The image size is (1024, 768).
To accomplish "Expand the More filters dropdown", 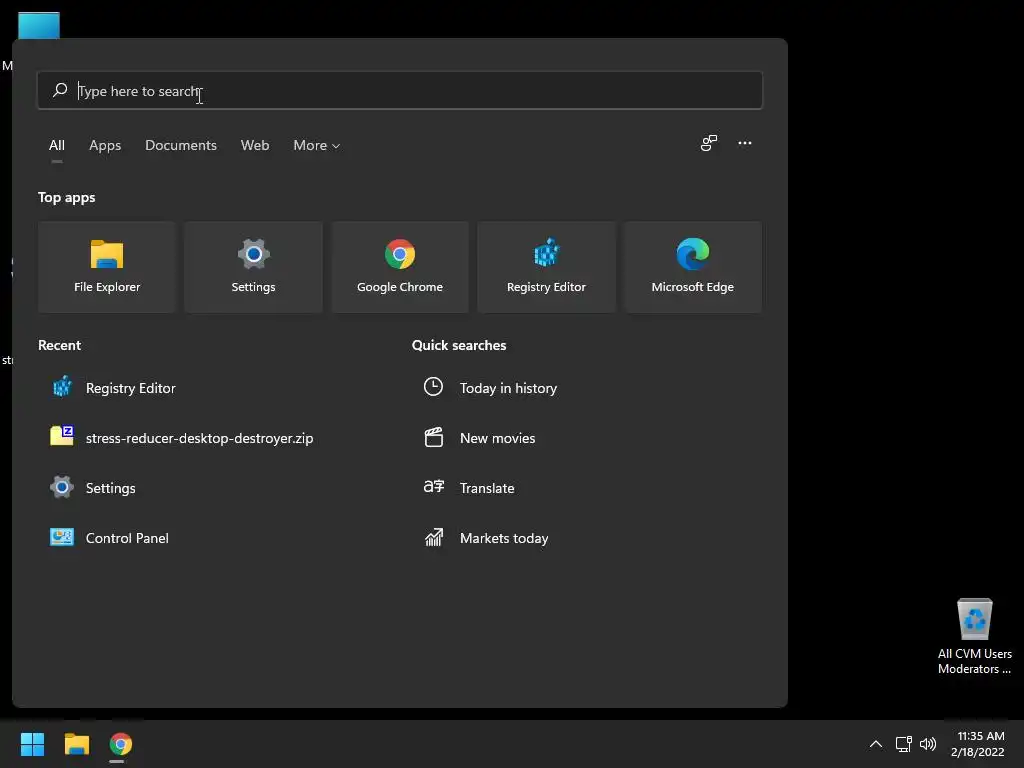I will pyautogui.click(x=317, y=145).
